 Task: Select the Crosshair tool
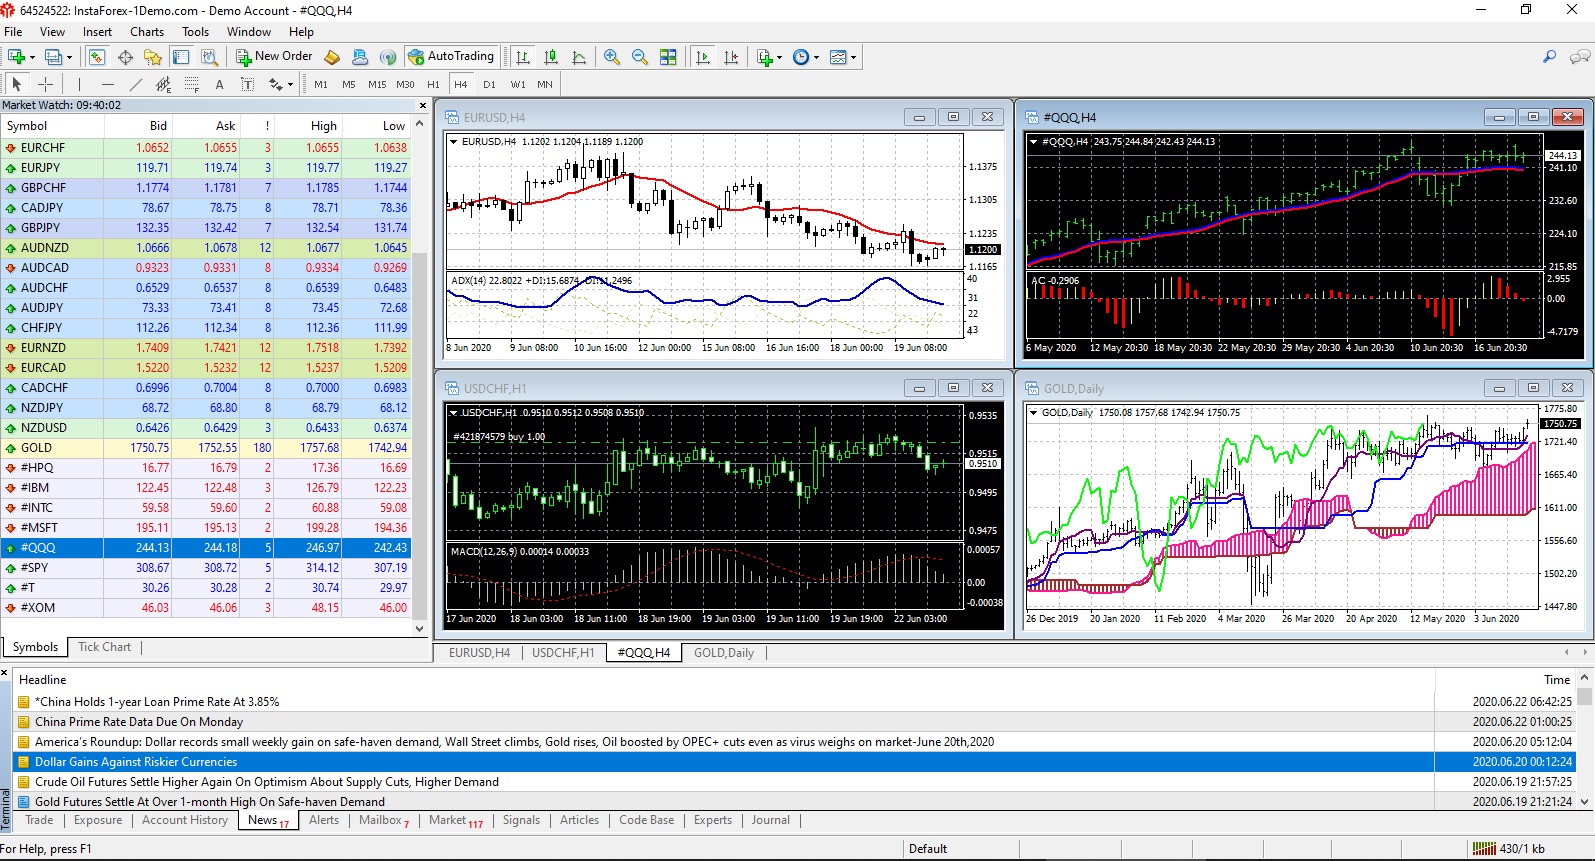(x=45, y=84)
